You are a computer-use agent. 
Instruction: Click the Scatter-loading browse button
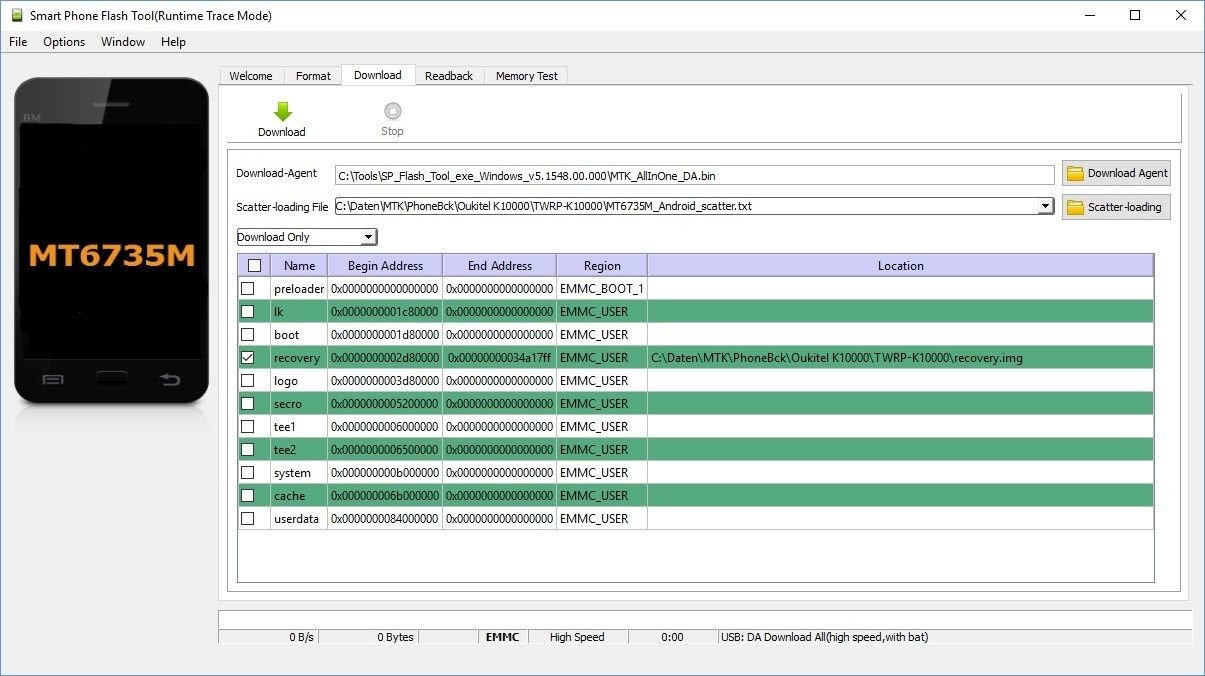(x=1116, y=207)
